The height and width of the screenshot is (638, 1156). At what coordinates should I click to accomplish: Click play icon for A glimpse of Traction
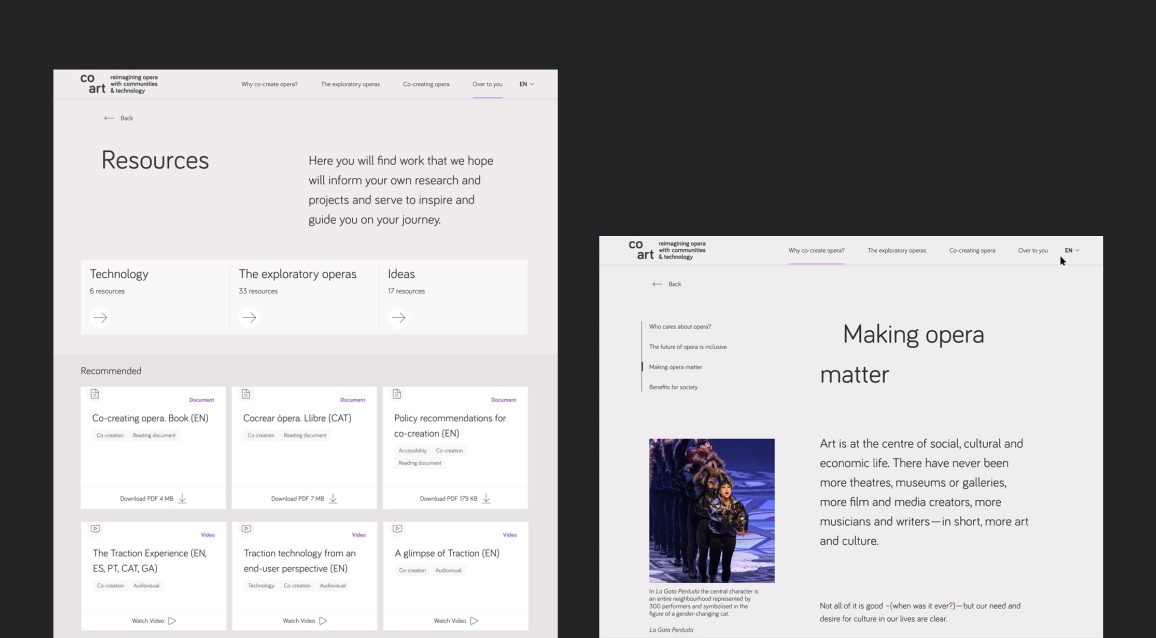pos(474,621)
